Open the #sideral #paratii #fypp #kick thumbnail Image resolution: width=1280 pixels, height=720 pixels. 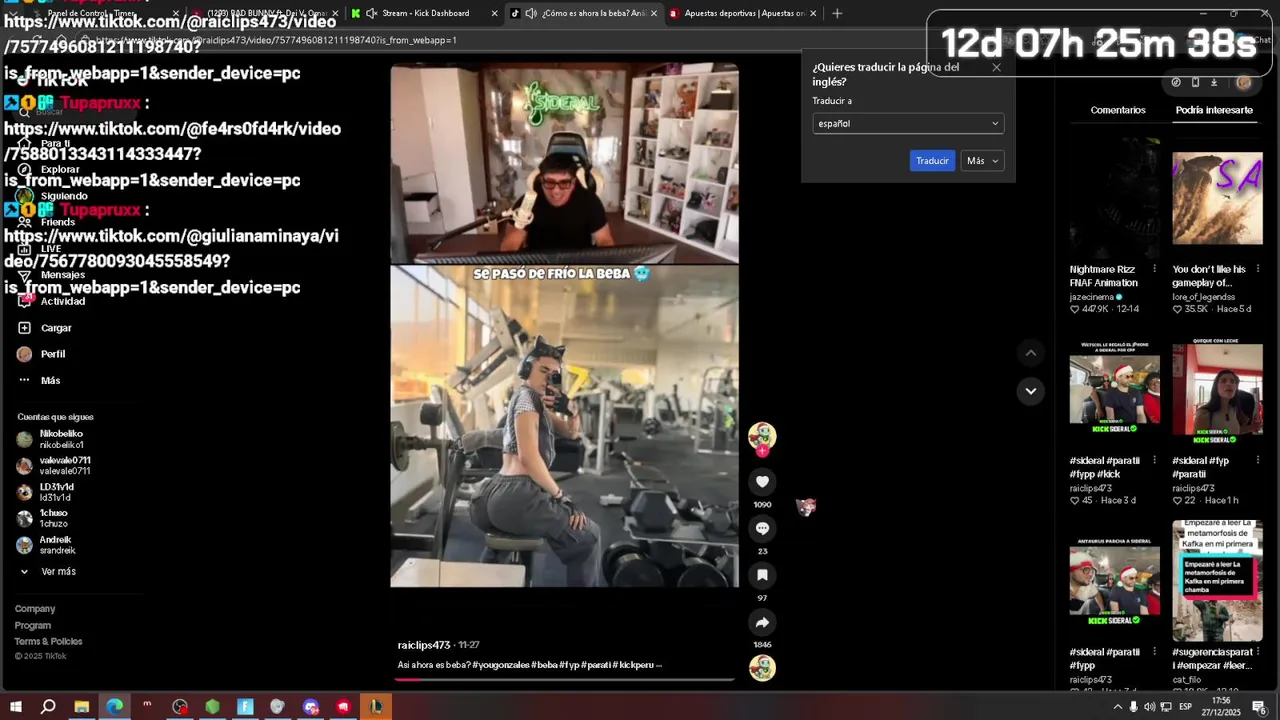coord(1114,390)
